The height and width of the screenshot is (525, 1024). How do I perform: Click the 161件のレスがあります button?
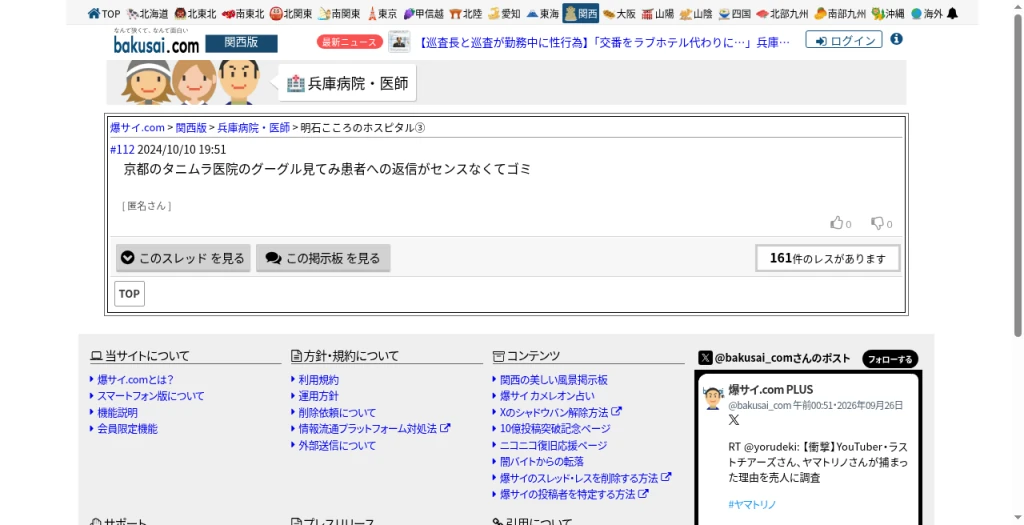pos(827,258)
